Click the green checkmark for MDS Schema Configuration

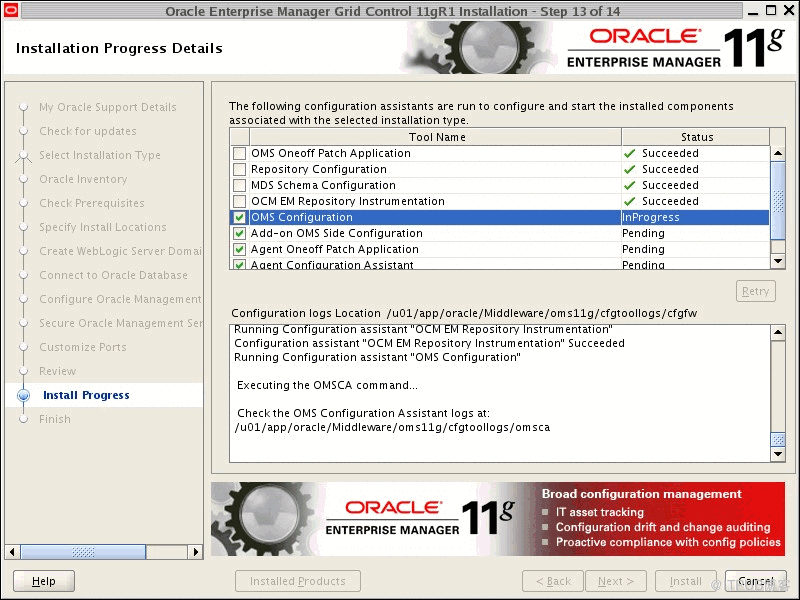(630, 185)
